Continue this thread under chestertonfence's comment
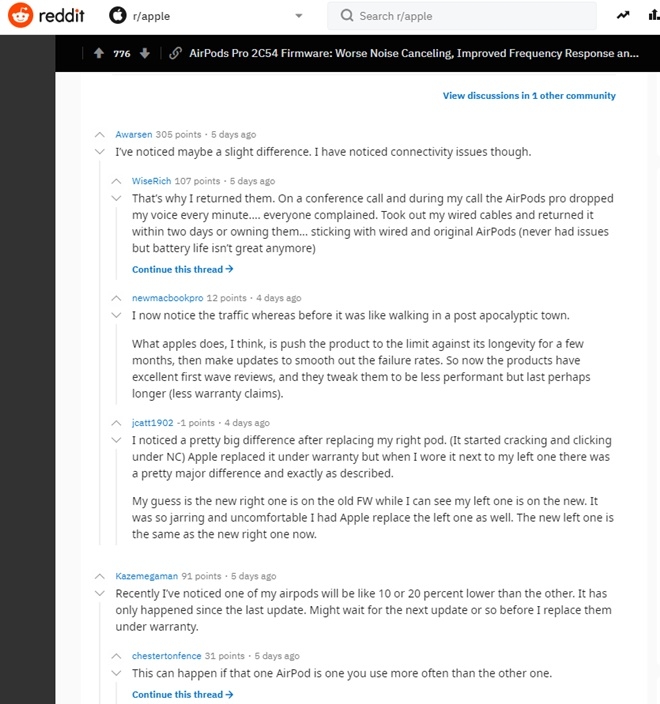The height and width of the screenshot is (704, 660). click(182, 695)
